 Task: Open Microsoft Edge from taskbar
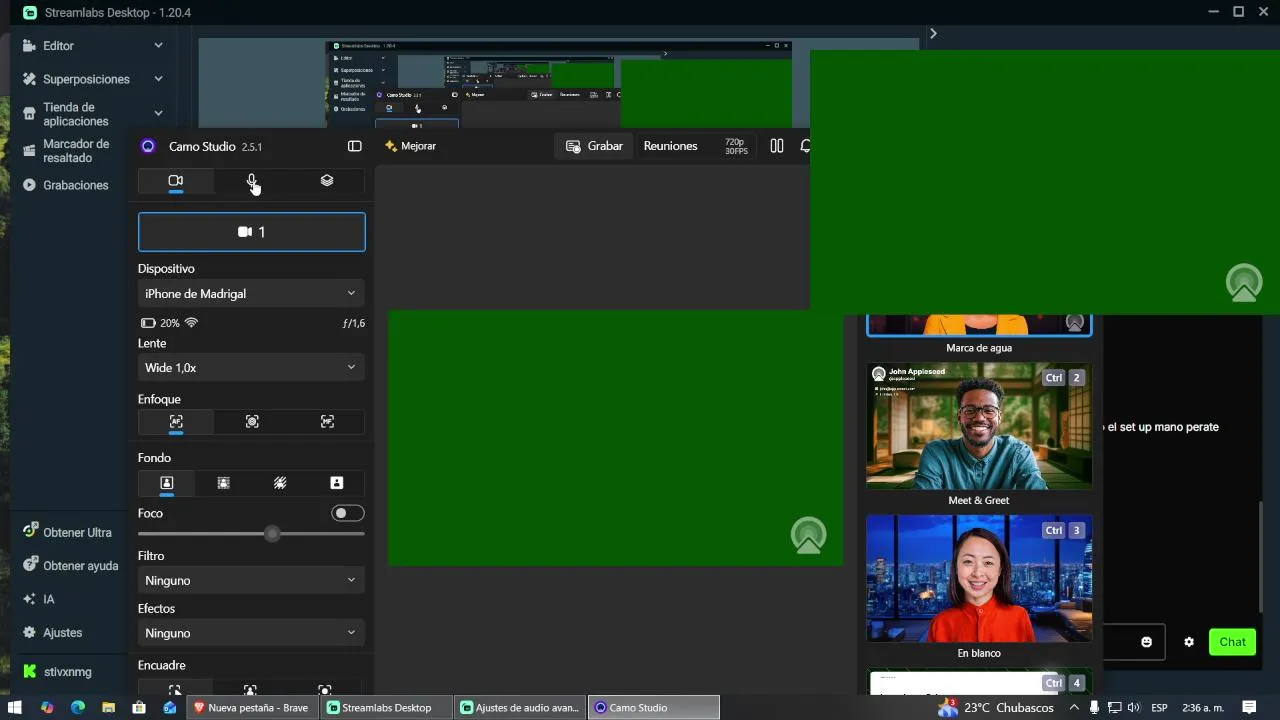coord(78,707)
